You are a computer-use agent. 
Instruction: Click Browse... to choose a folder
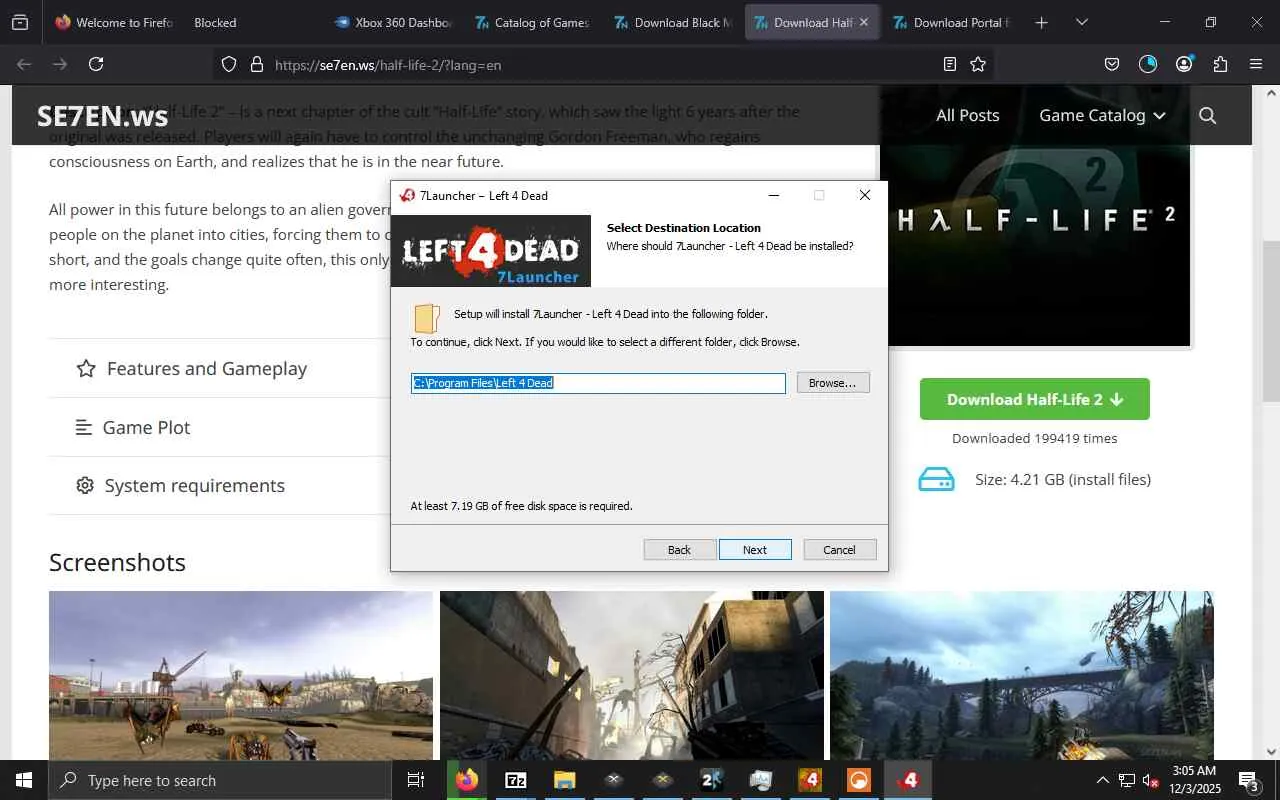pos(833,383)
